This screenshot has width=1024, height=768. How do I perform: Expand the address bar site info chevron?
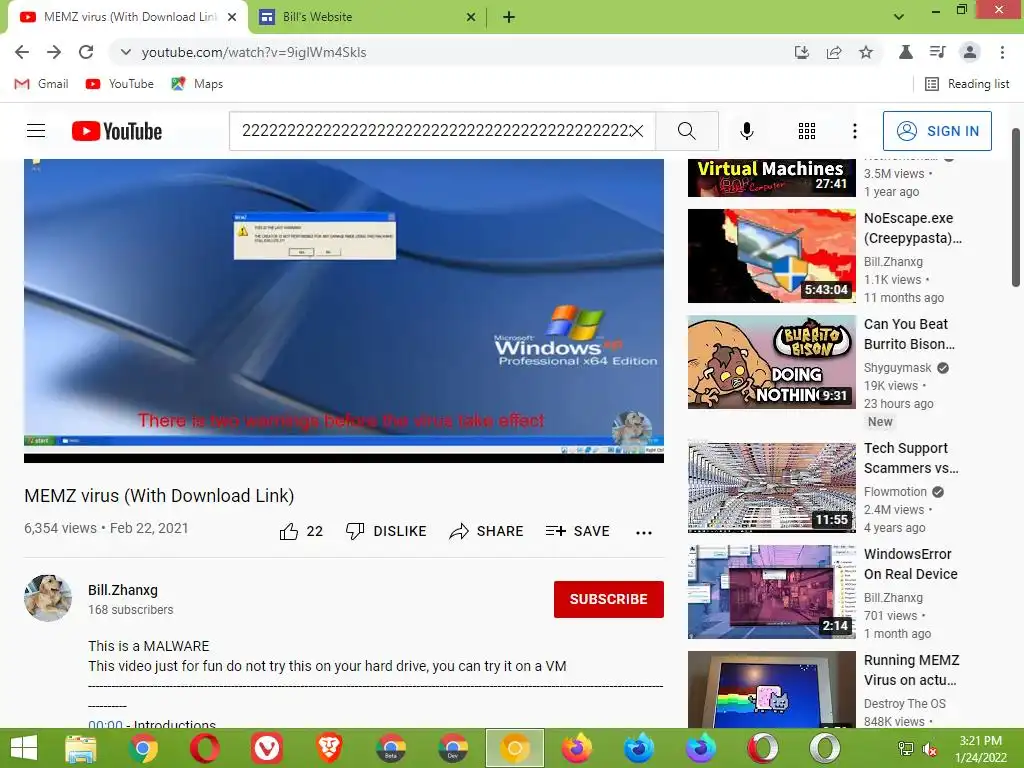point(125,52)
